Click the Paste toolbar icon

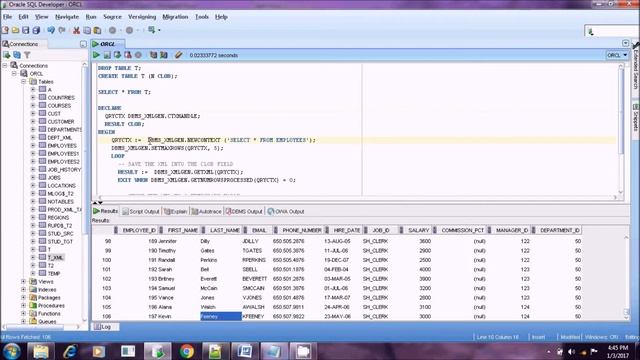point(98,30)
